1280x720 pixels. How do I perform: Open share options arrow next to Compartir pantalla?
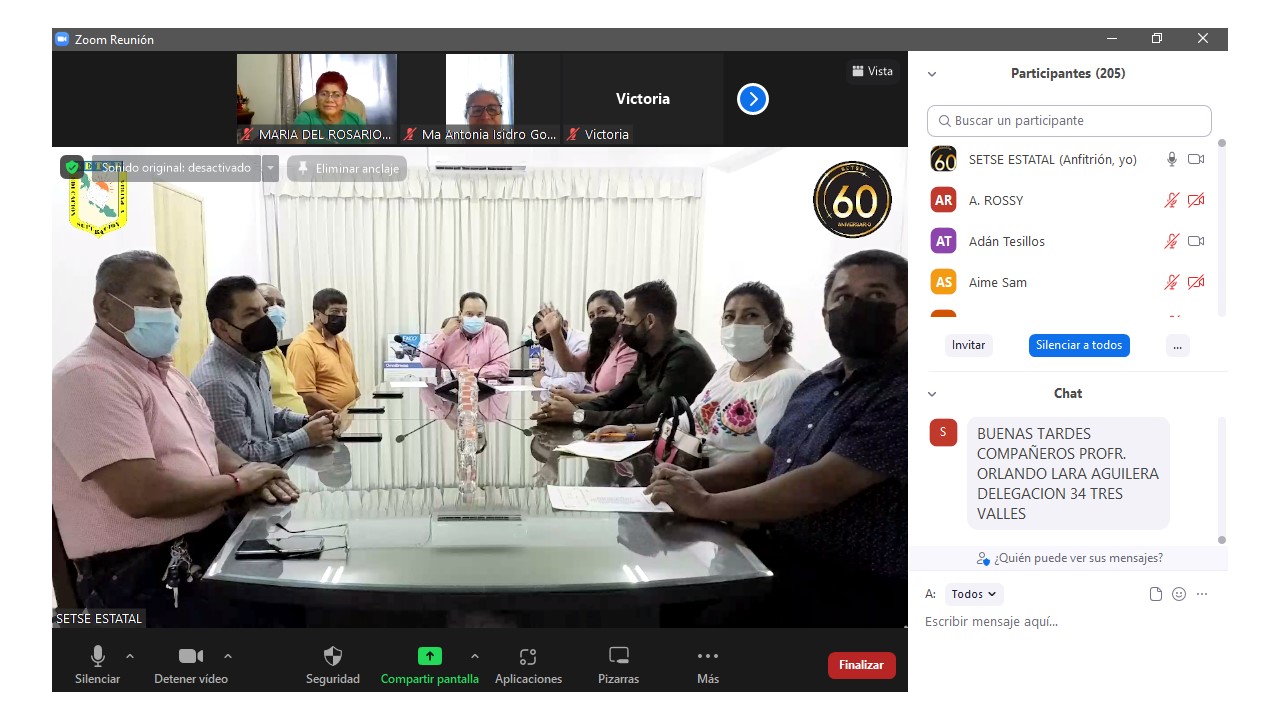point(474,656)
